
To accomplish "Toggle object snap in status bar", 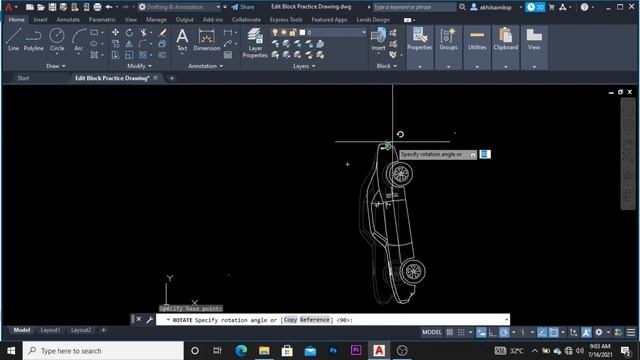I will tap(553, 333).
